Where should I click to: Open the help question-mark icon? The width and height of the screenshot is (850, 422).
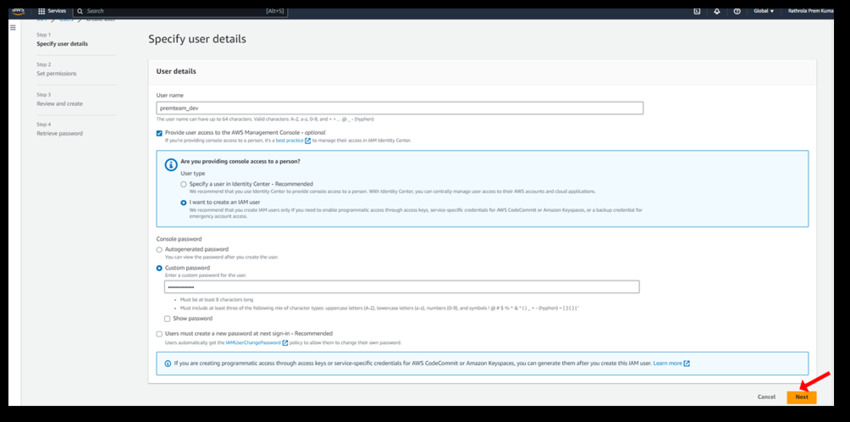pos(737,11)
